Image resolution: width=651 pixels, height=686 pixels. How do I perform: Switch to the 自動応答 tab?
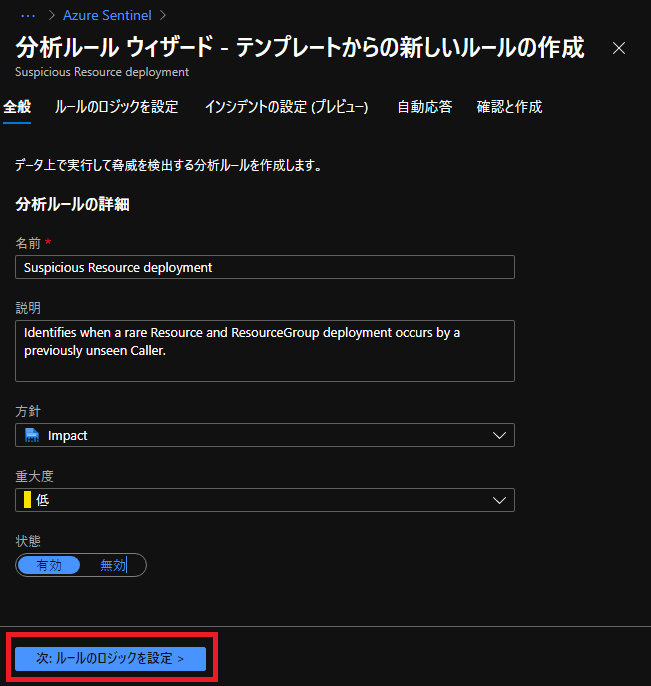pyautogui.click(x=424, y=107)
